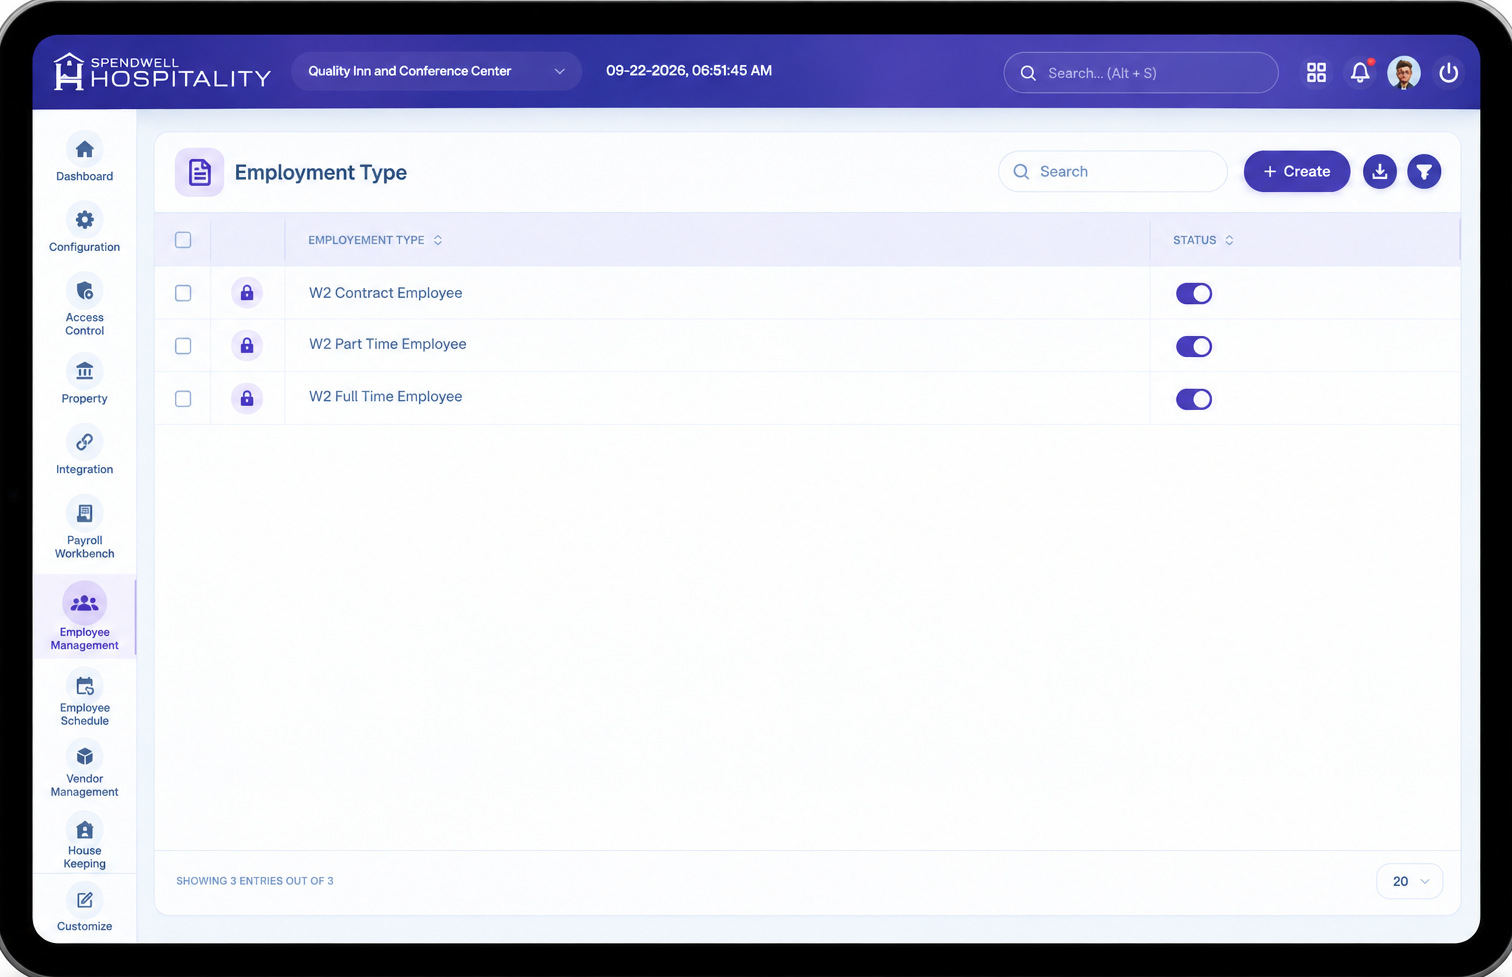The height and width of the screenshot is (977, 1512).
Task: Open Employee Schedule calendar icon
Action: [x=84, y=686]
